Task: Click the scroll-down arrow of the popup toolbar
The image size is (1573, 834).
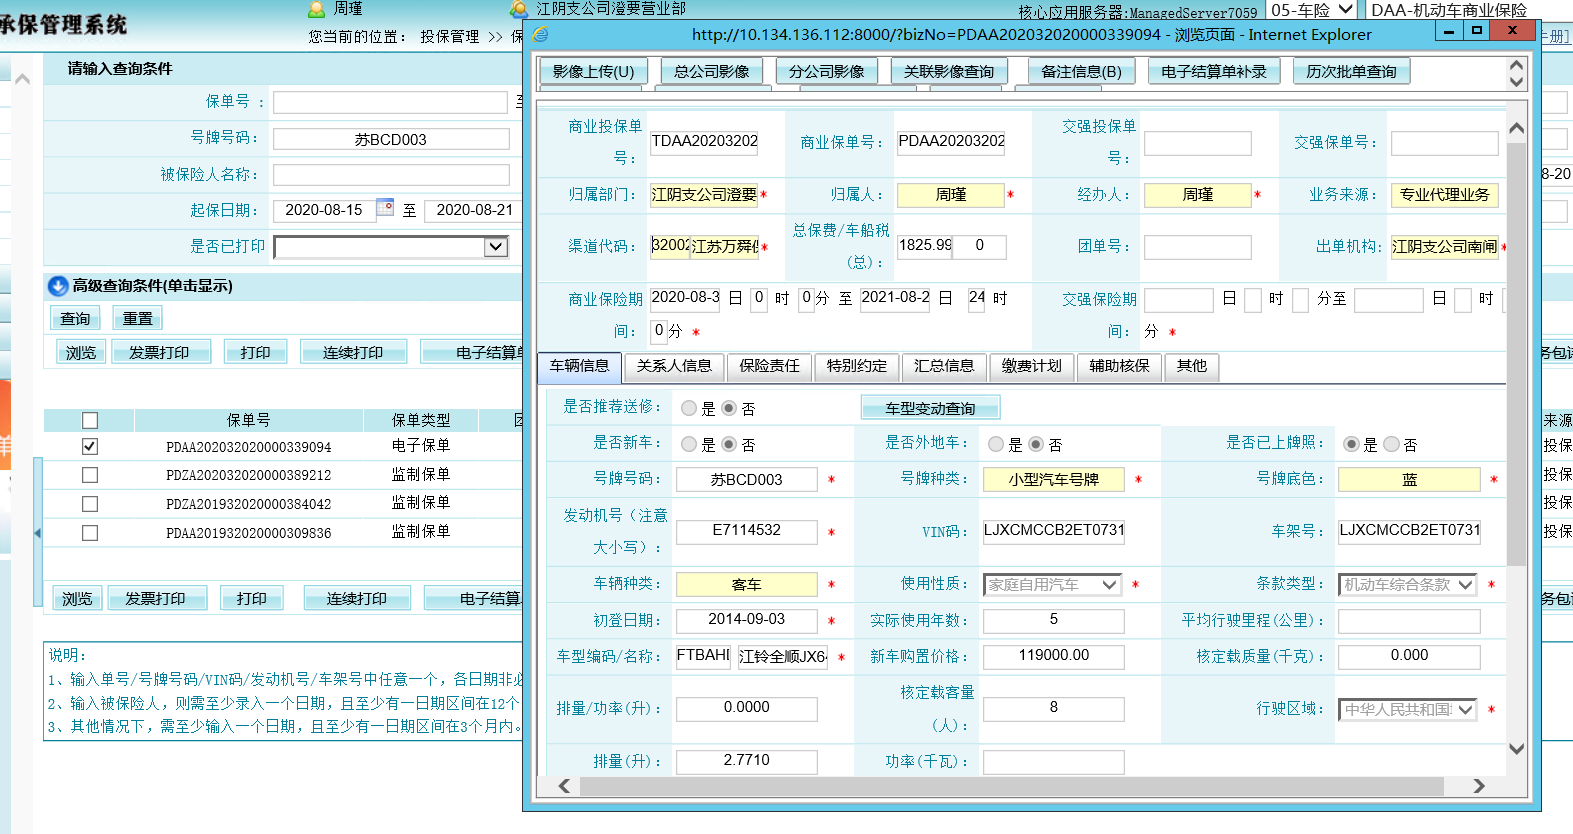Action: tap(1516, 82)
